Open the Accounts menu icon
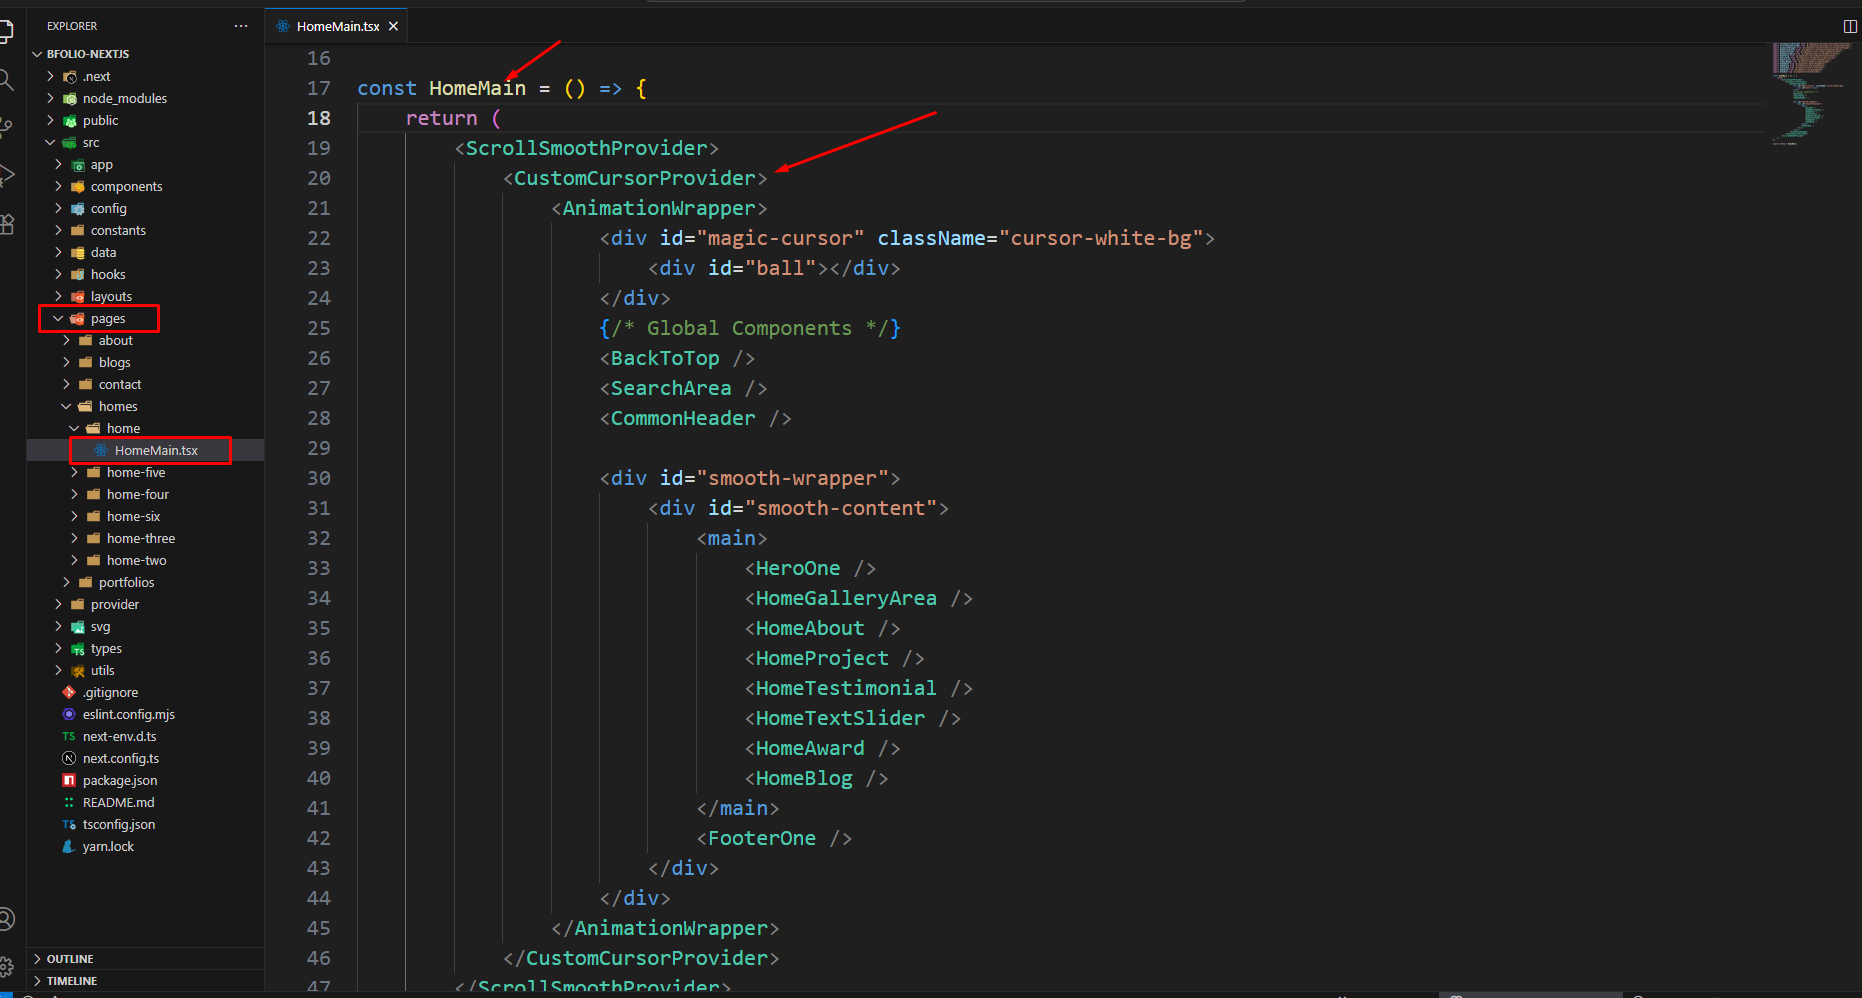Image resolution: width=1862 pixels, height=998 pixels. pos(6,919)
